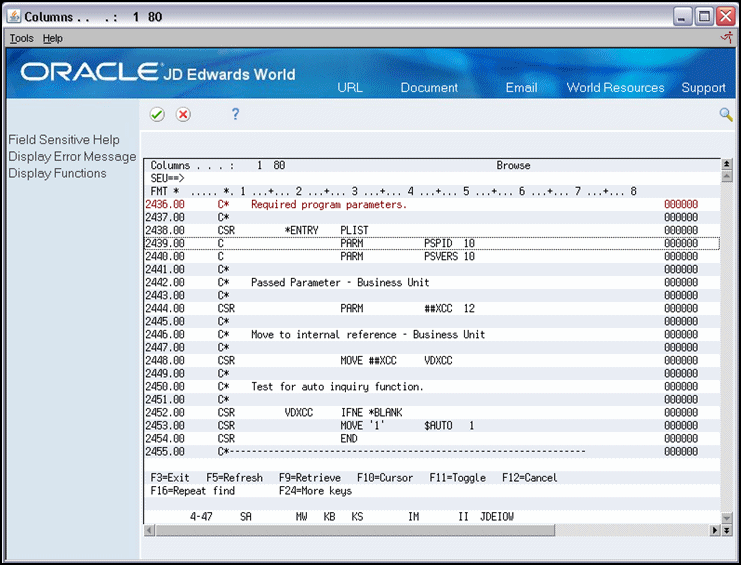The image size is (741, 565).
Task: Click JDEIOW status text
Action: tap(497, 517)
